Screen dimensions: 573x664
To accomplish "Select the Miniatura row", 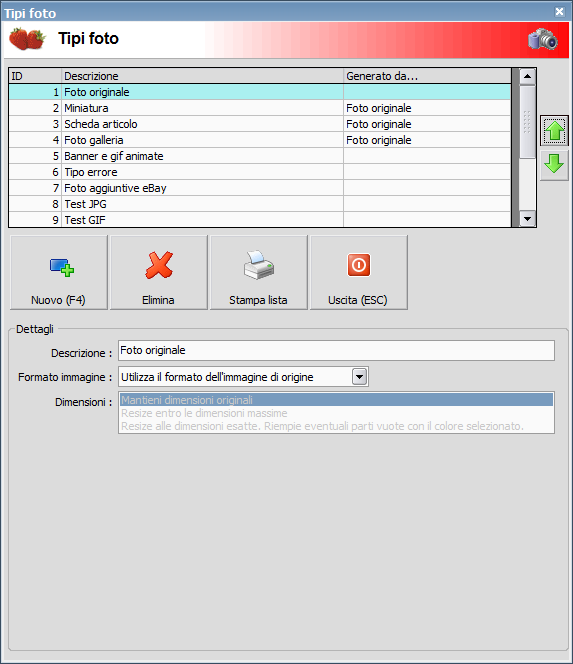I will click(260, 108).
